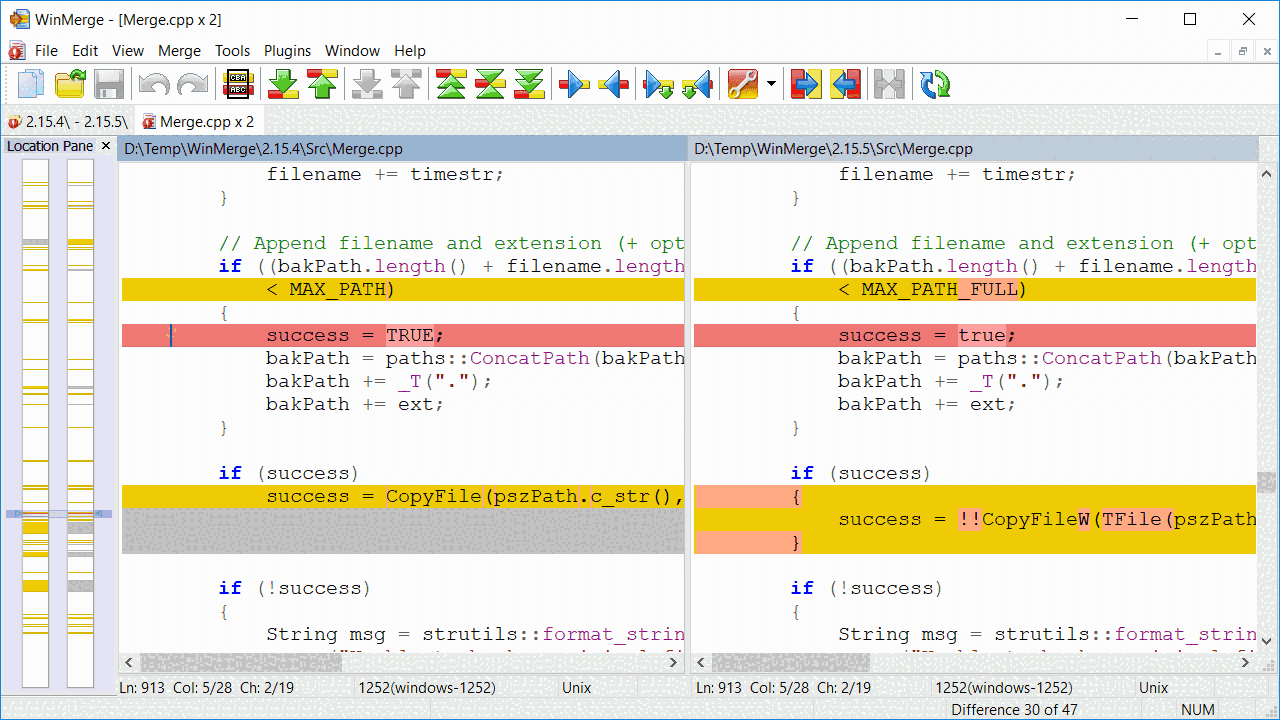
Task: Switch to the Merge.cpp x 2 tab
Action: (205, 120)
